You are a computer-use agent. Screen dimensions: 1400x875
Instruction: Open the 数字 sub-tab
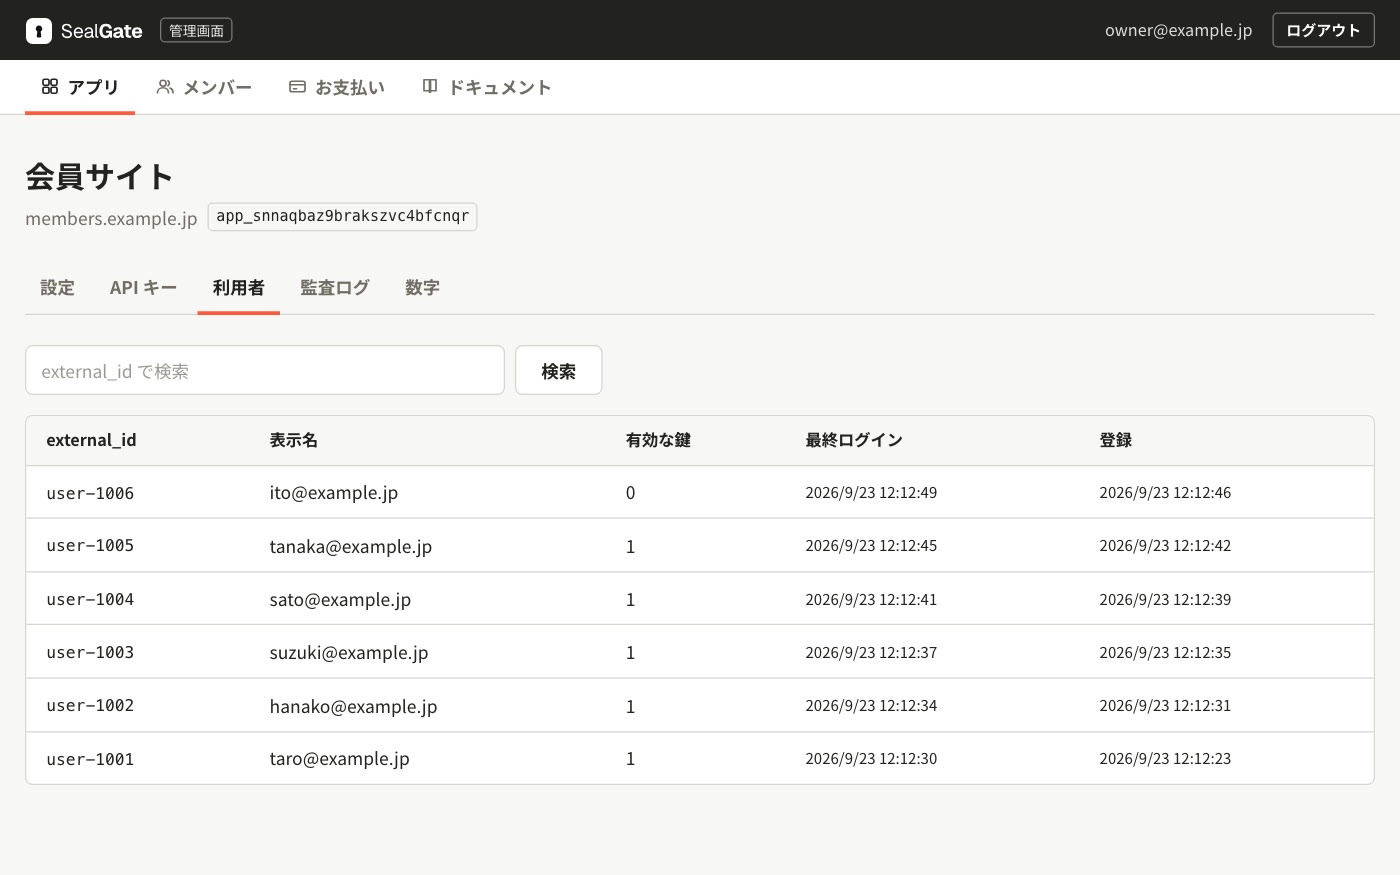coord(422,288)
